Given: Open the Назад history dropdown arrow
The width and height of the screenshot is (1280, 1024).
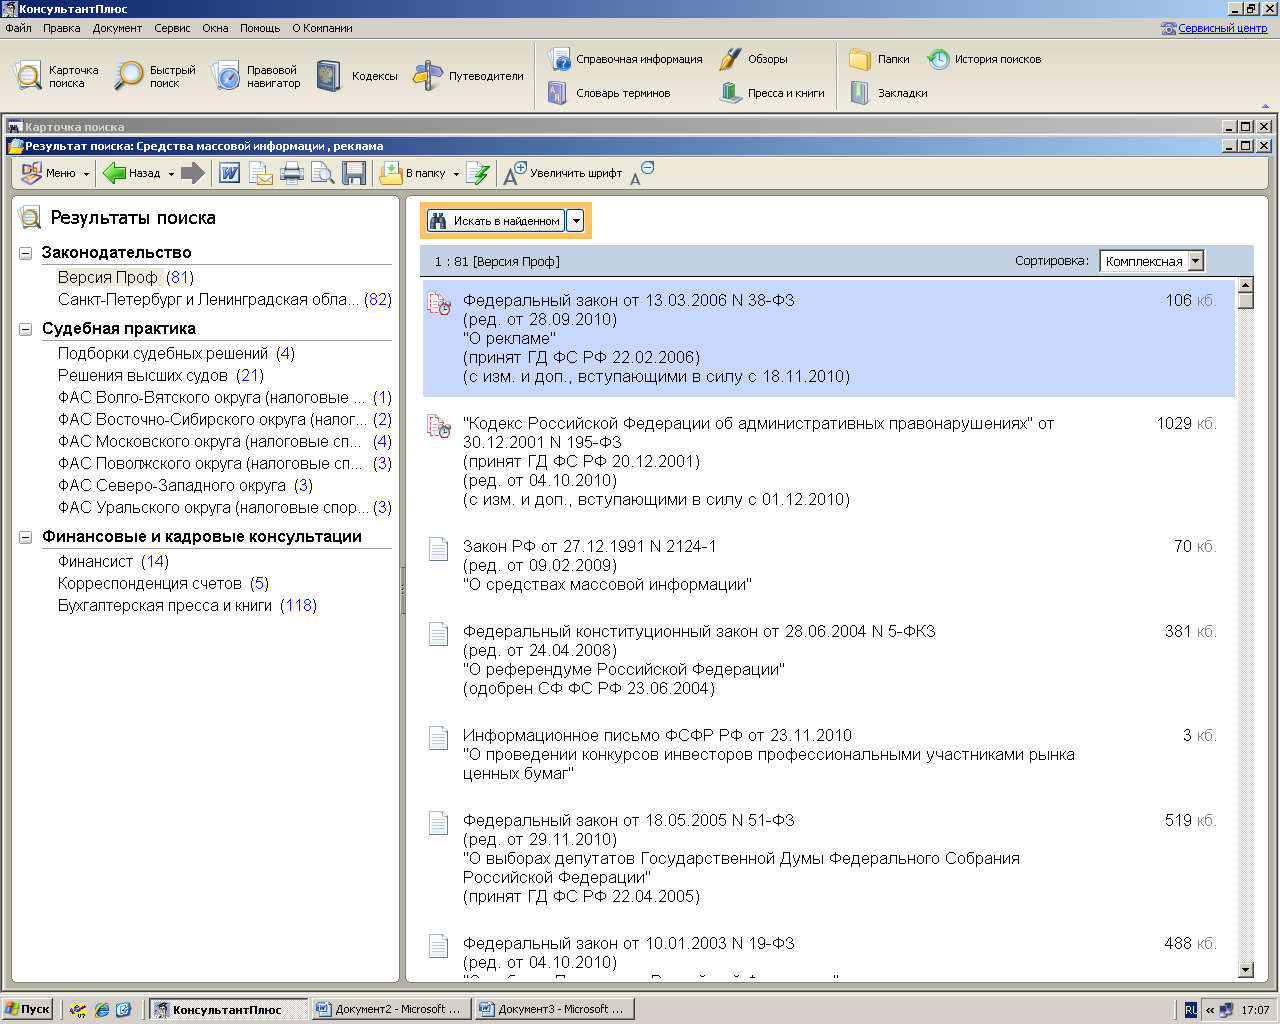Looking at the screenshot, I should tap(171, 174).
